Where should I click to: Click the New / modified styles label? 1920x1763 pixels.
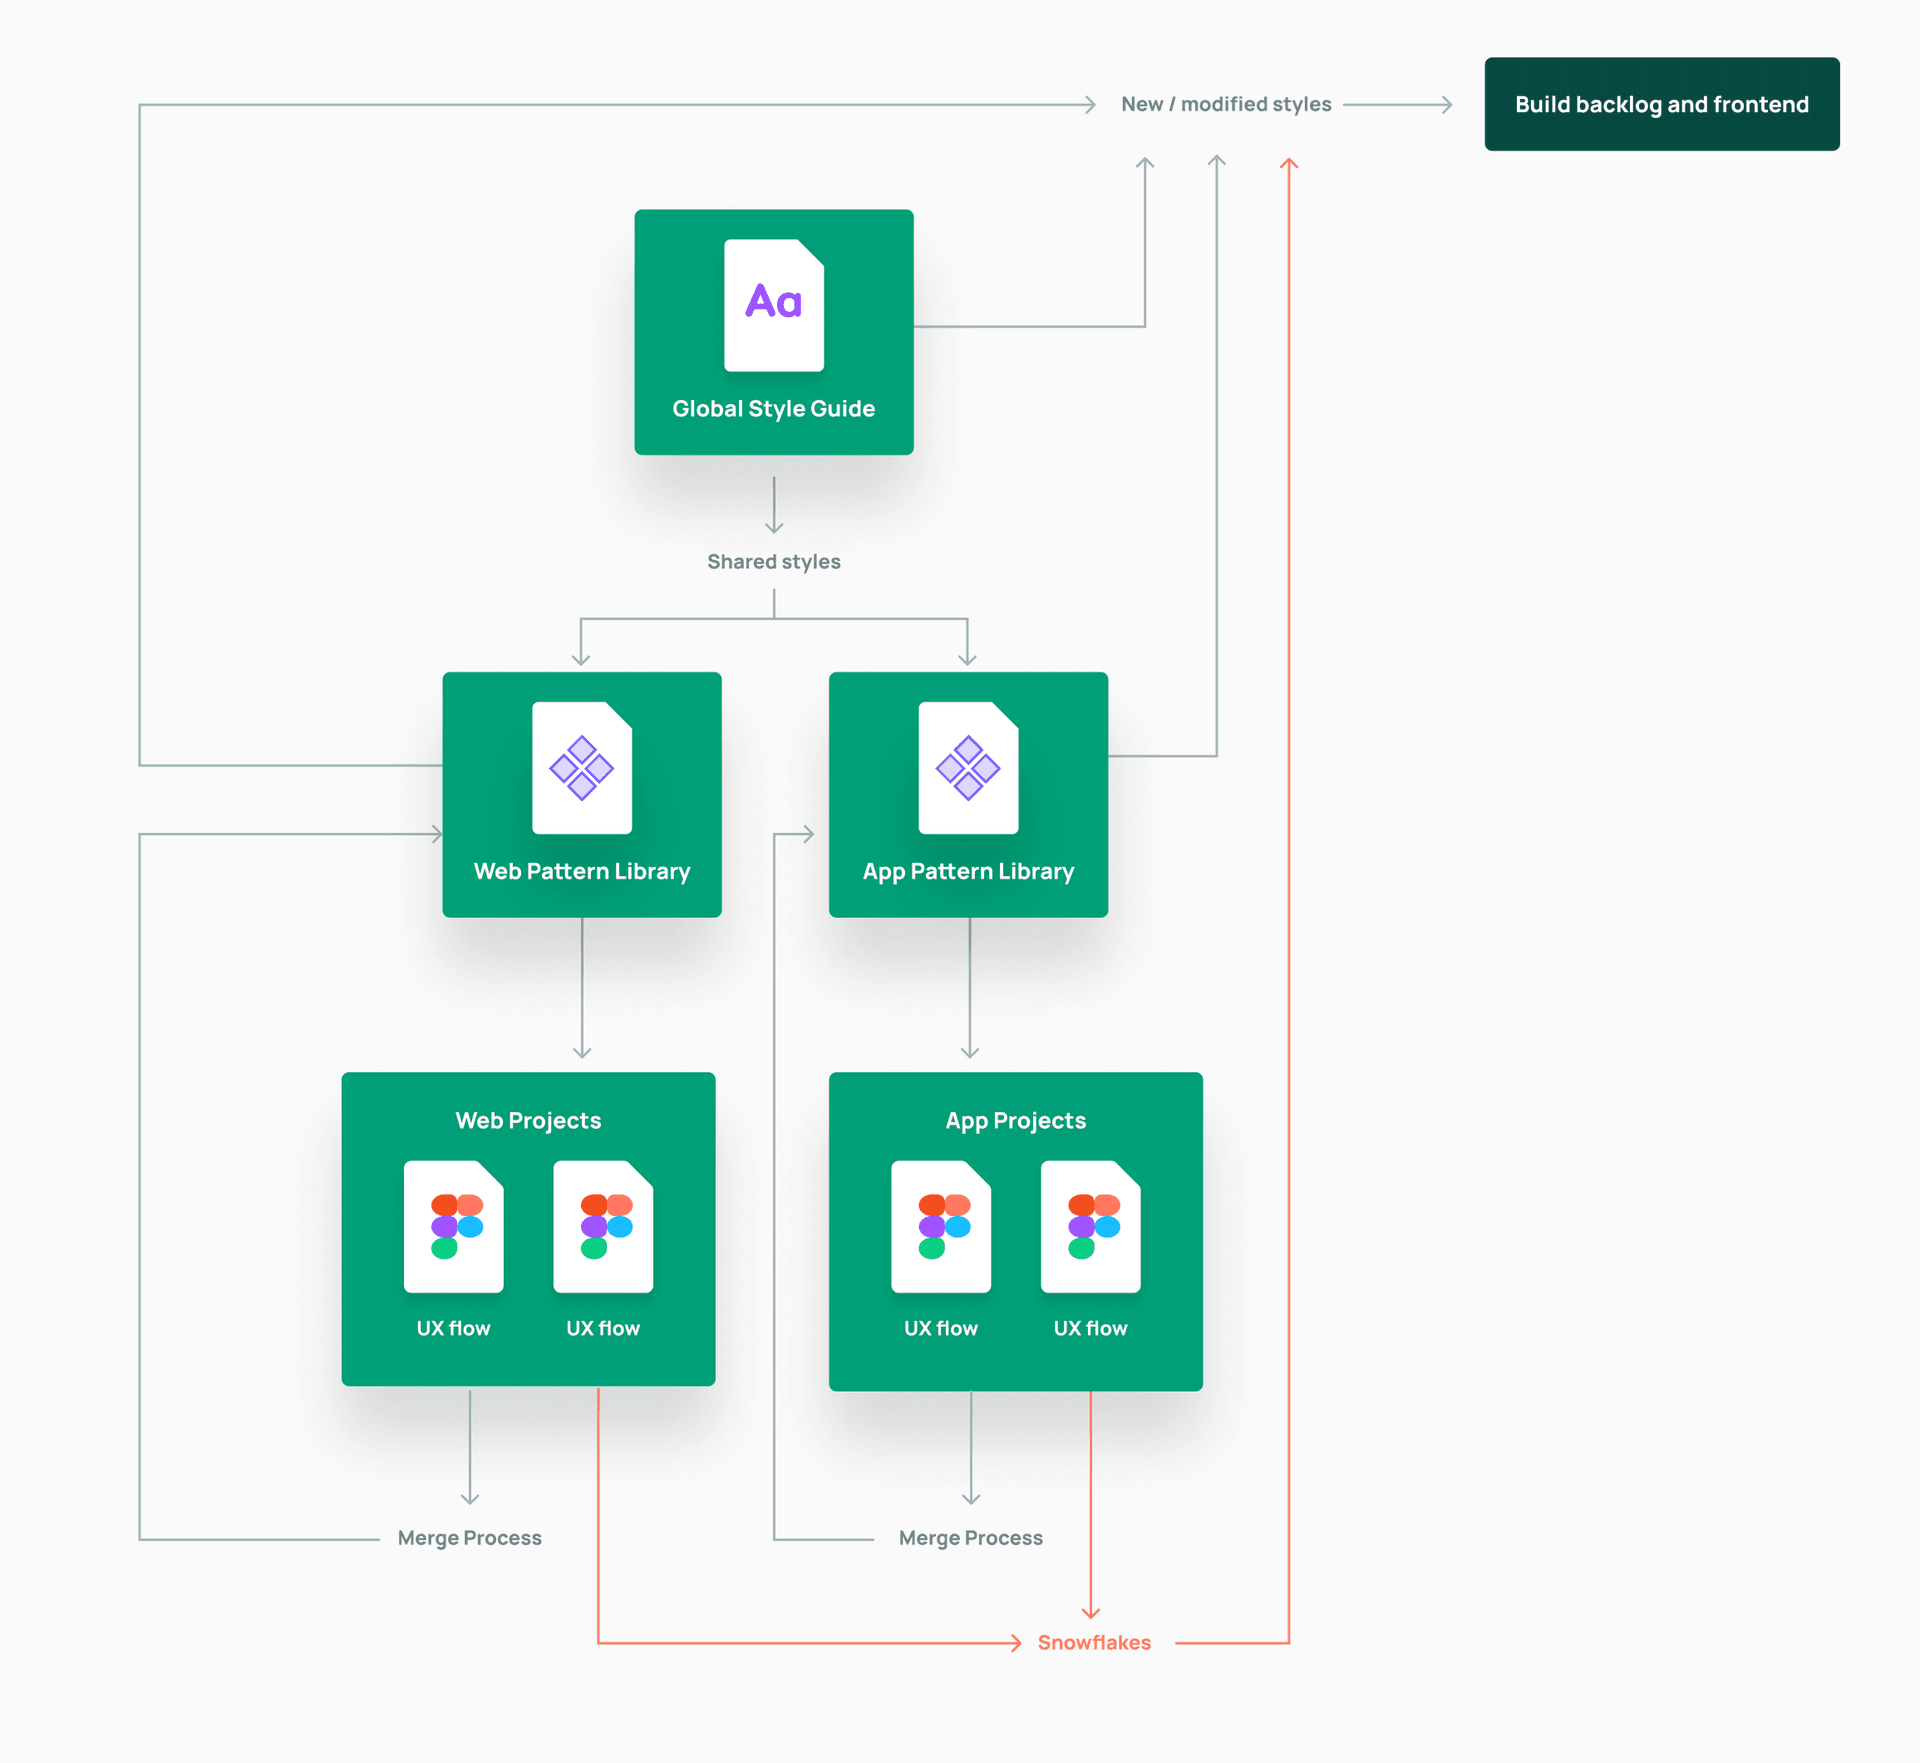1227,103
